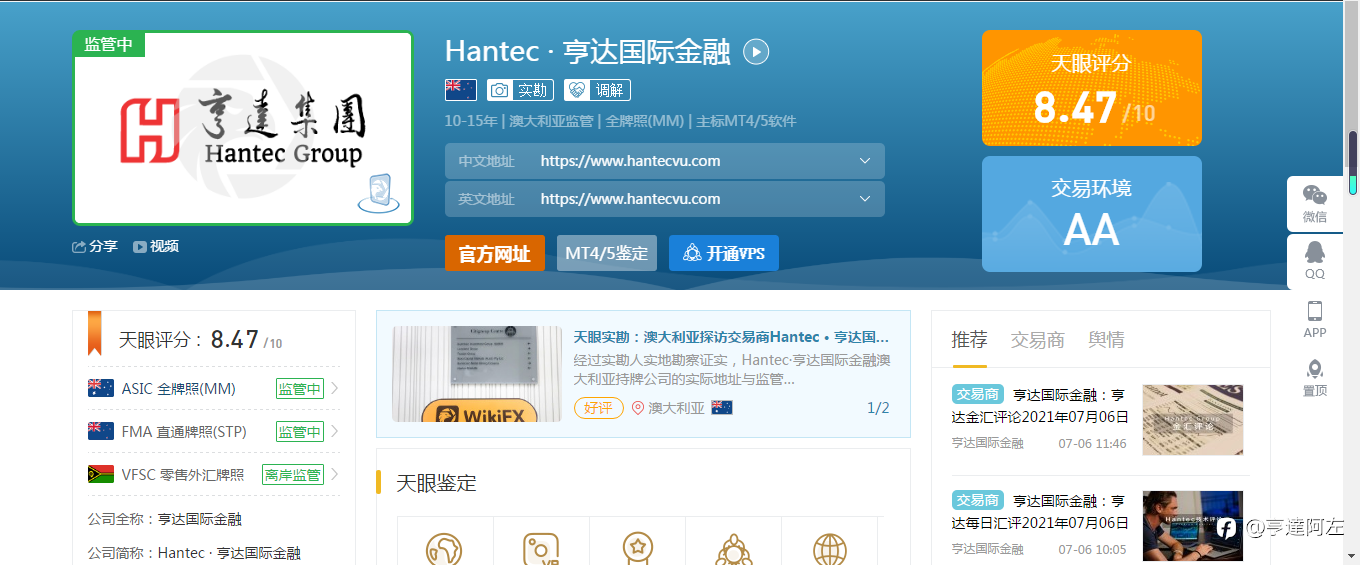Play the video icon beside Hantec title

757,51
